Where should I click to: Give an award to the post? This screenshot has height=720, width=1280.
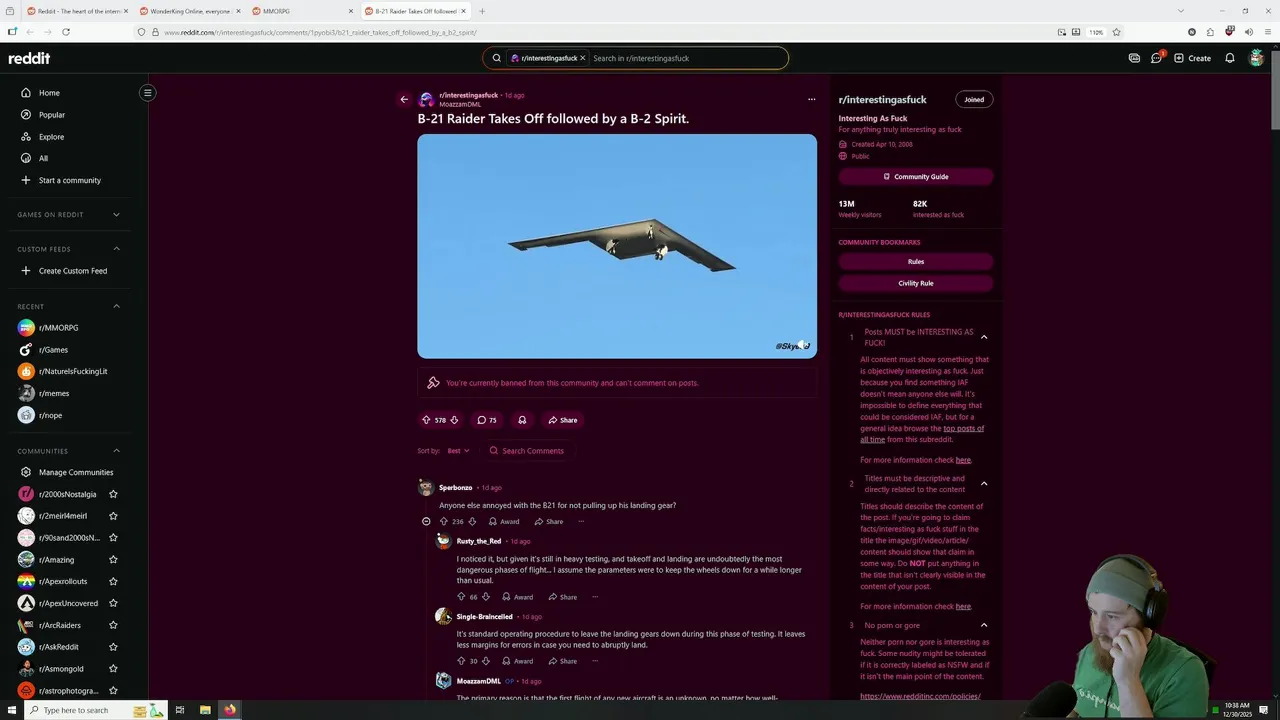(x=522, y=420)
